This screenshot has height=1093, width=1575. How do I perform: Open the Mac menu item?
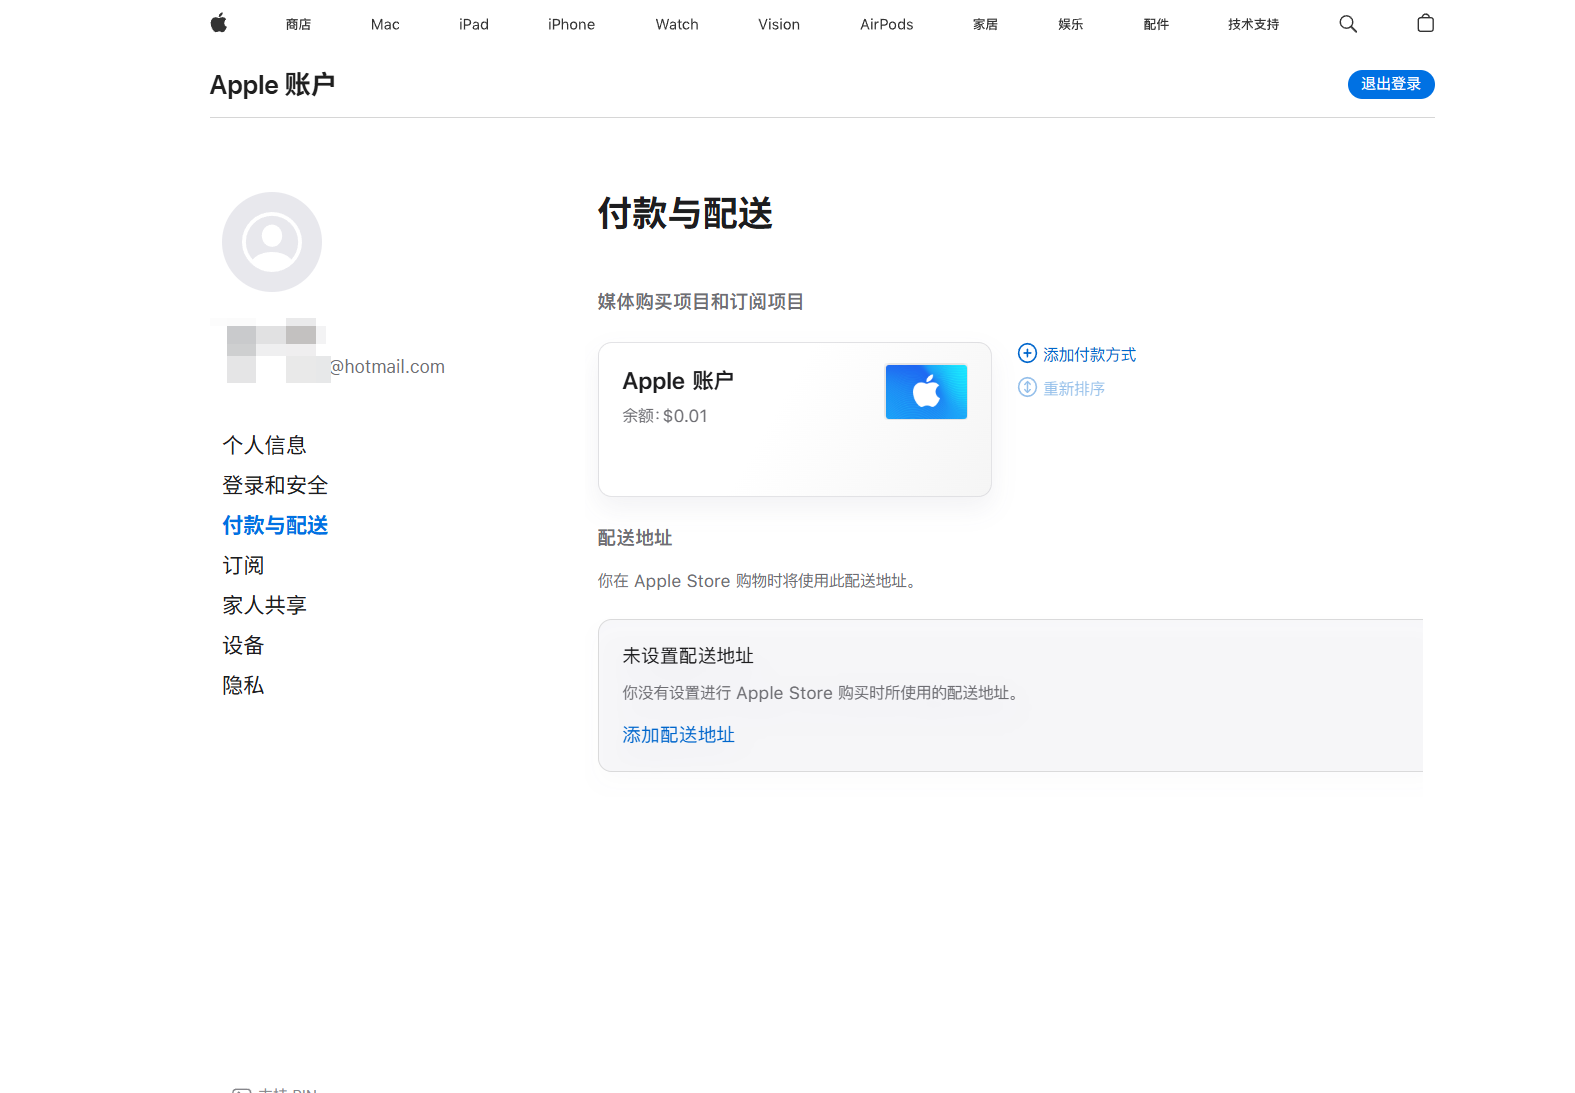[385, 24]
